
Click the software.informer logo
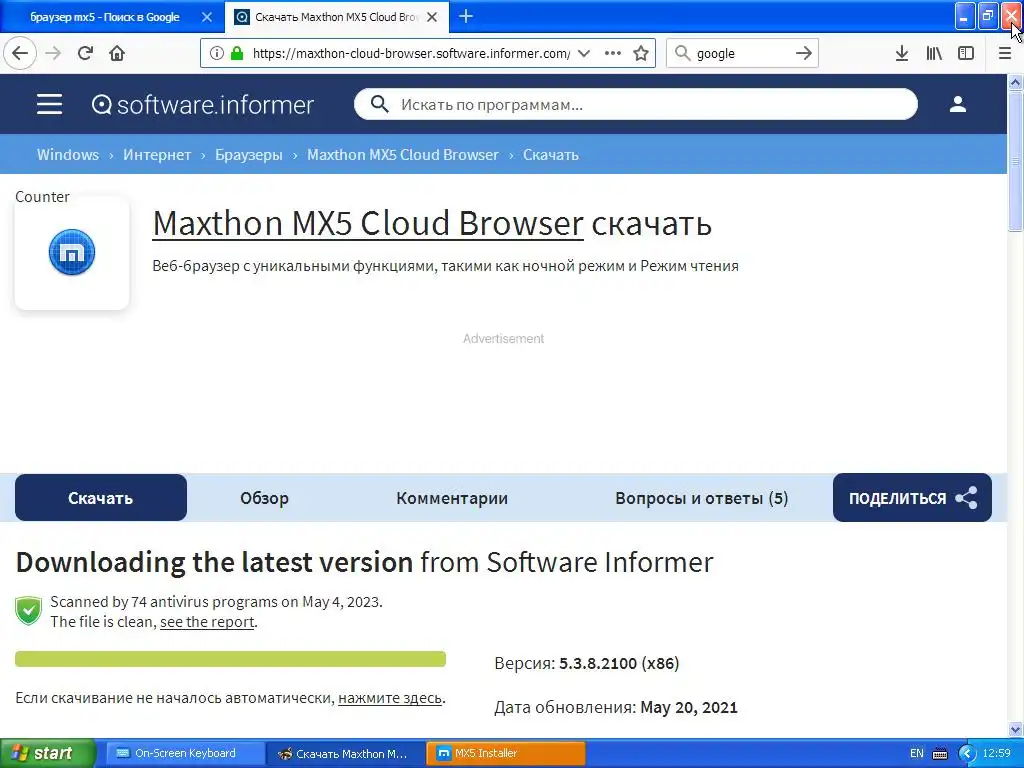[202, 104]
